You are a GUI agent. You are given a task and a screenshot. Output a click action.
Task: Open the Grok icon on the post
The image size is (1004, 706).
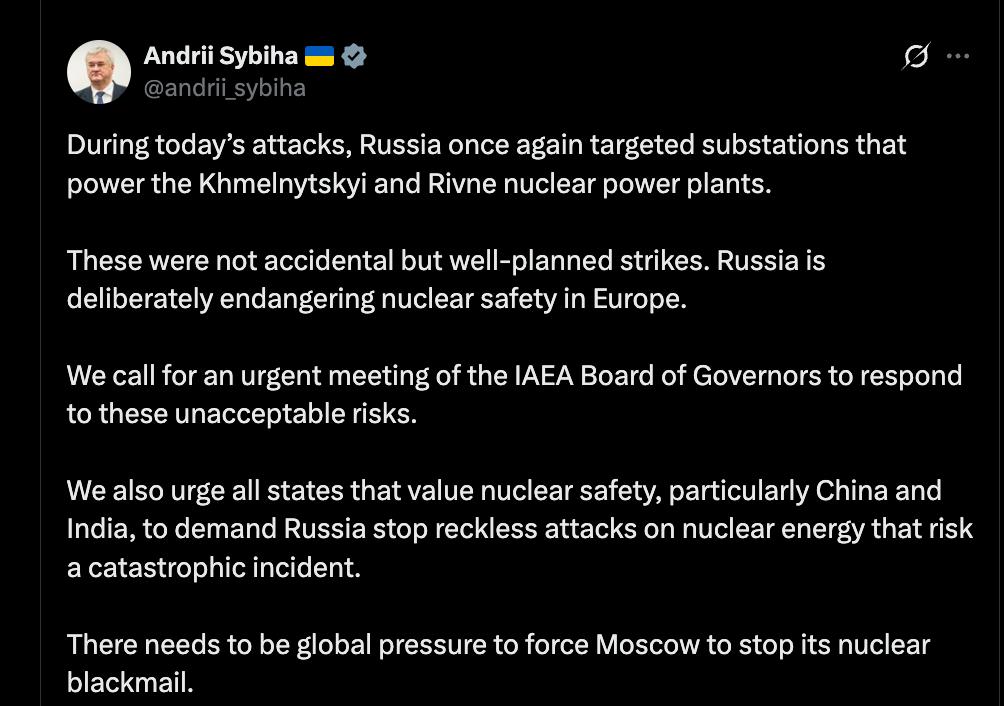[x=915, y=57]
